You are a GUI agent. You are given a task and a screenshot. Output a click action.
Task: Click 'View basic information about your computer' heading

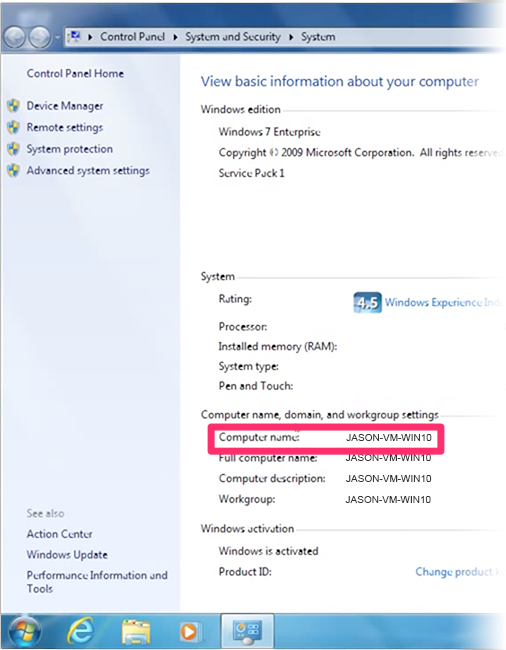(340, 82)
